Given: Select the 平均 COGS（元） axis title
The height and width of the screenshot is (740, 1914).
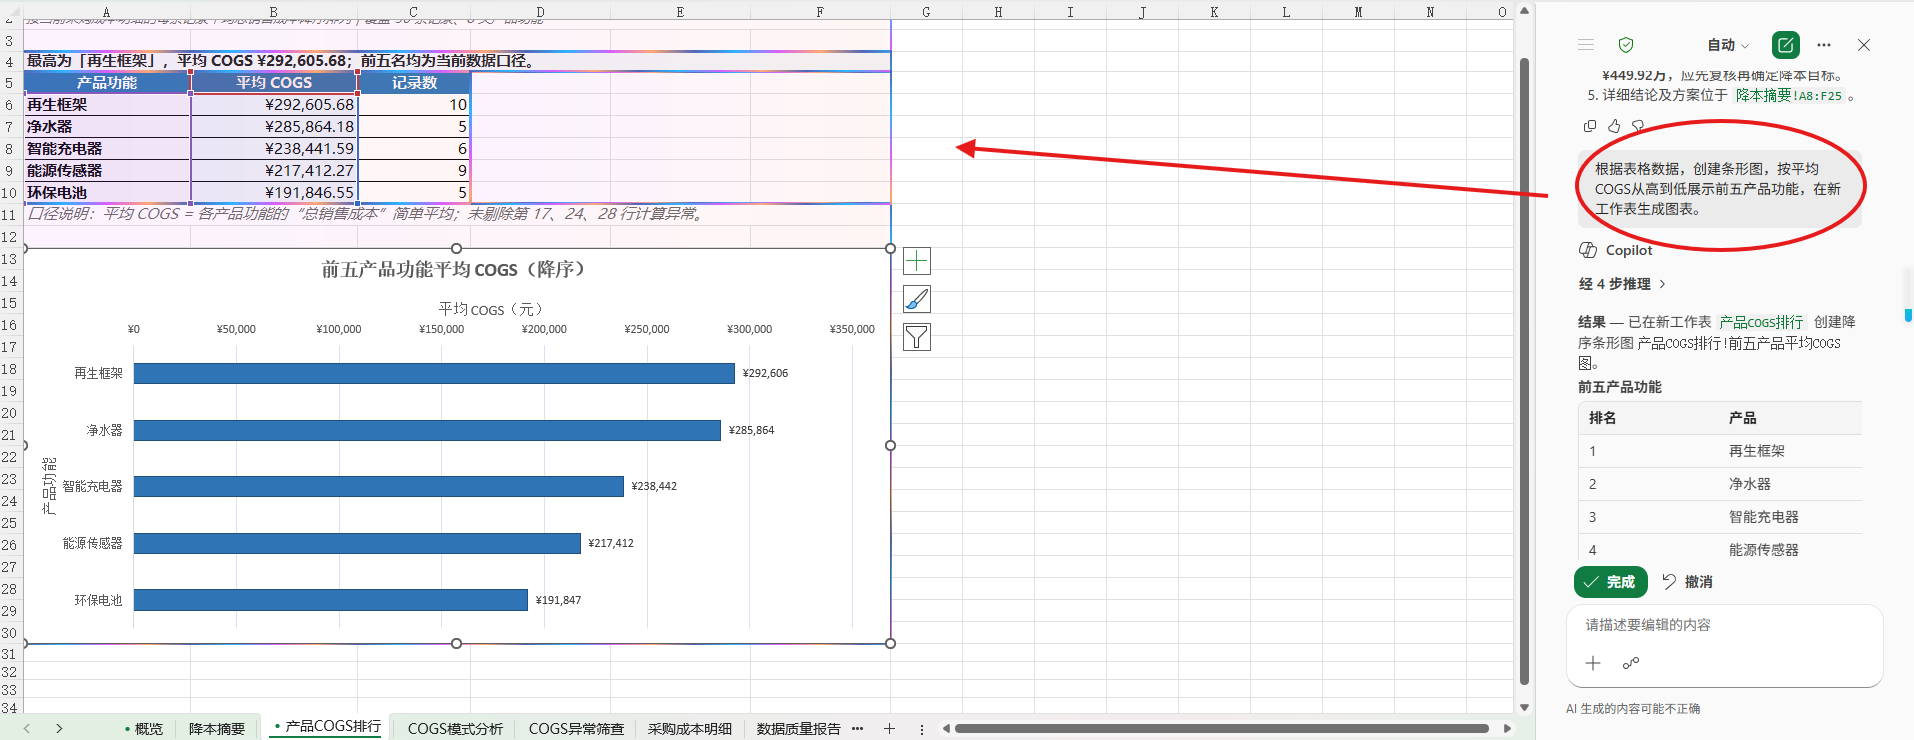Looking at the screenshot, I should pyautogui.click(x=490, y=309).
